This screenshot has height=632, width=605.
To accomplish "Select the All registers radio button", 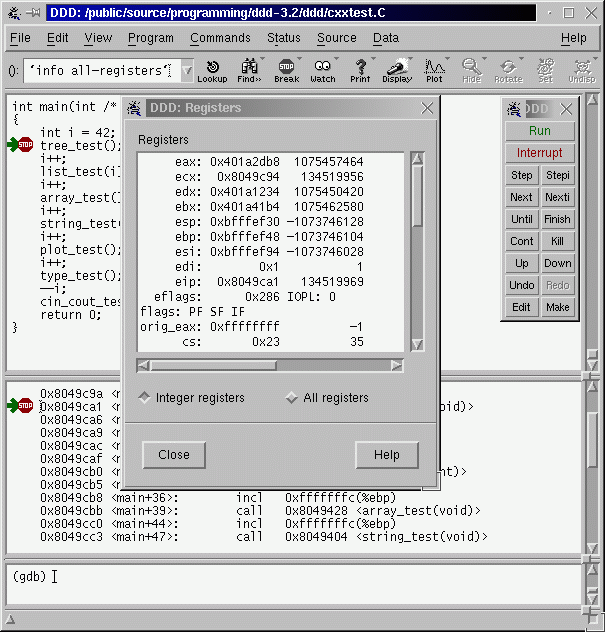I will 292,398.
